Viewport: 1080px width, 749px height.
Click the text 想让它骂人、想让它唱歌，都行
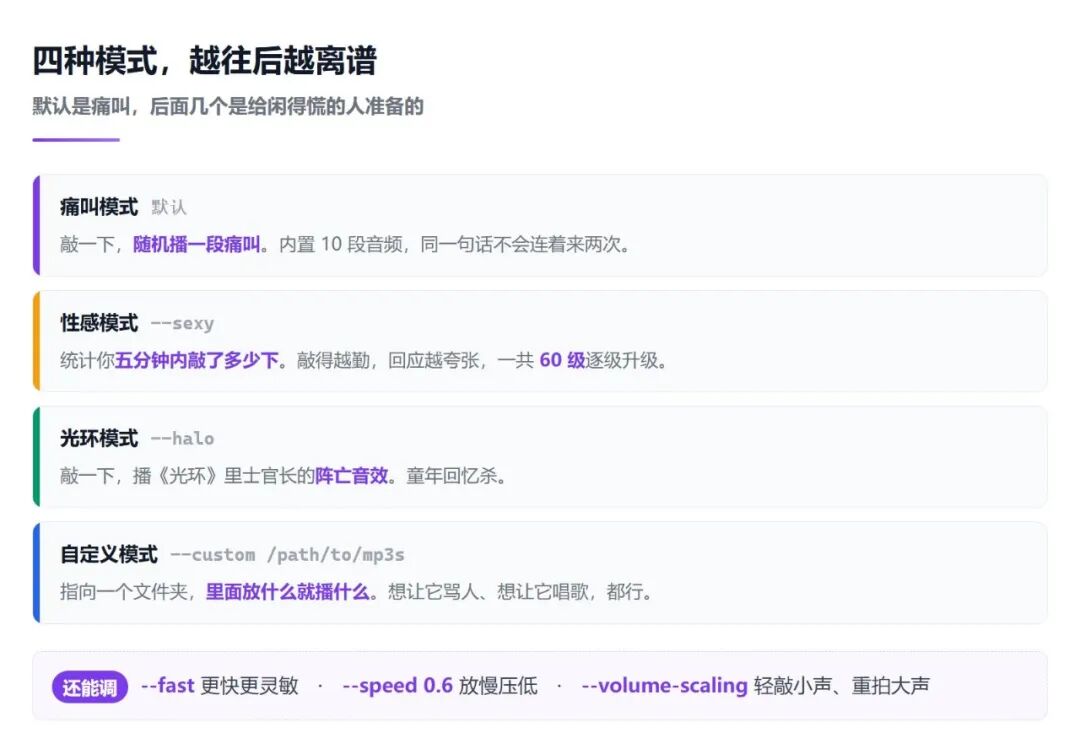tap(515, 592)
